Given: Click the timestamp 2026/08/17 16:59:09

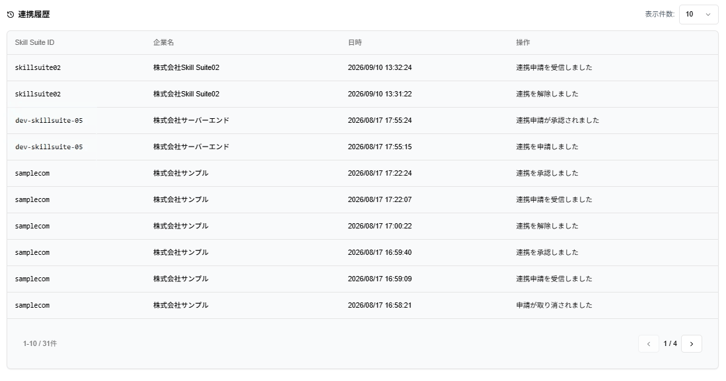Looking at the screenshot, I should coord(380,279).
